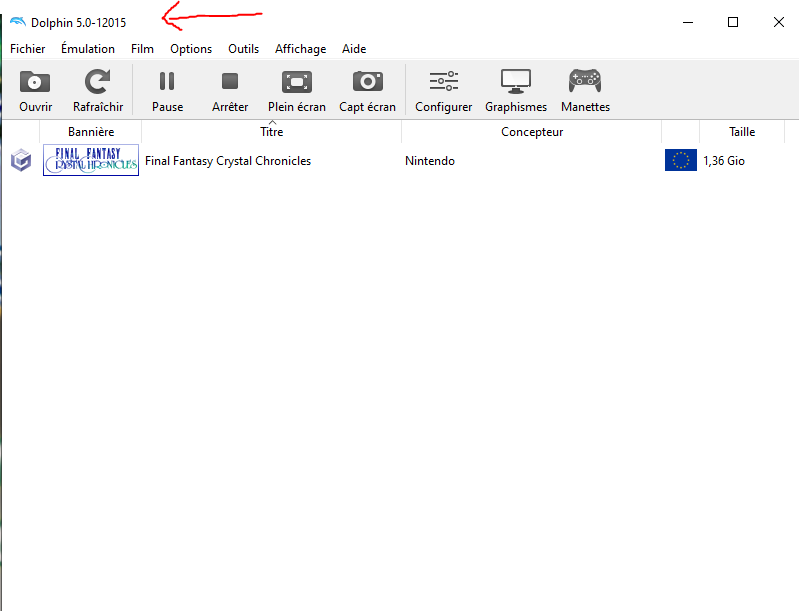Select the Final Fantasy Crystal Chronicles title
Viewport: 799px width, 611px height.
point(228,161)
